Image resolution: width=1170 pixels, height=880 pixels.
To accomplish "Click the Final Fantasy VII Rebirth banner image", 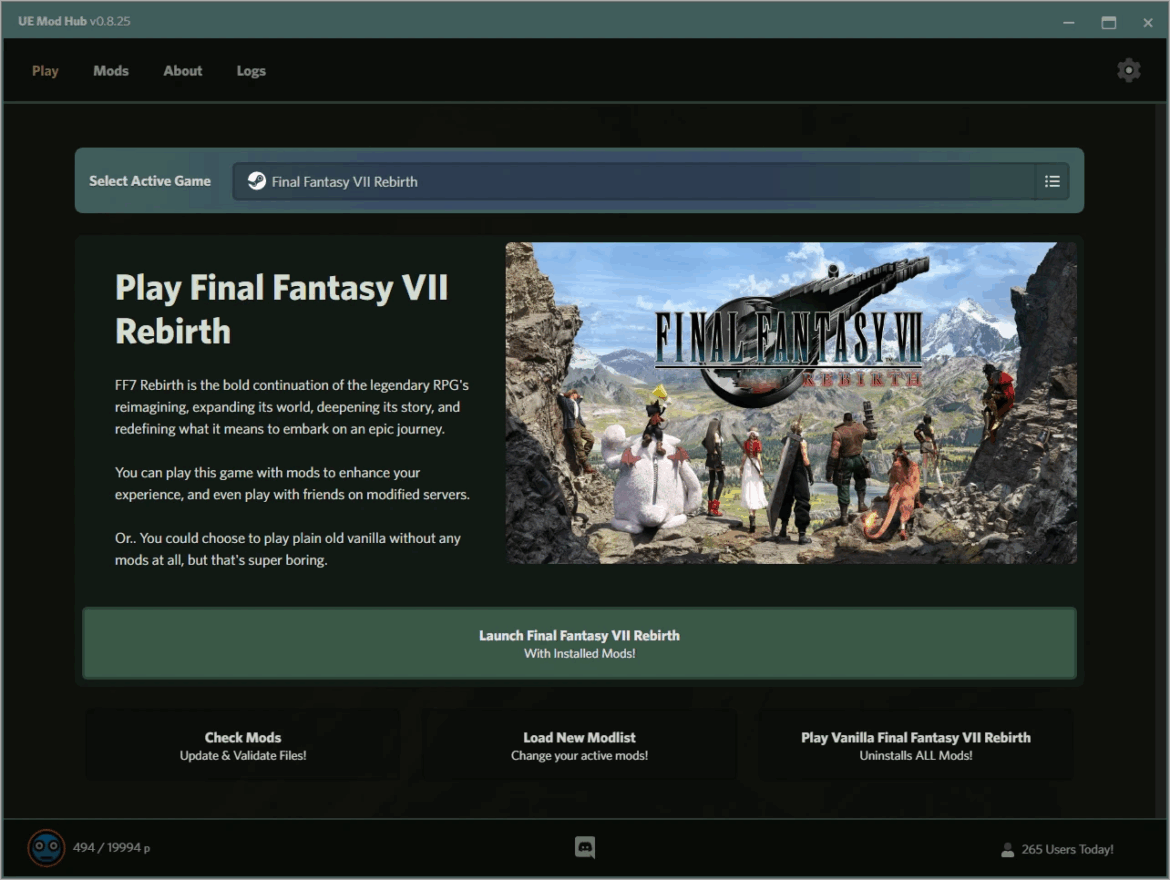I will (791, 403).
